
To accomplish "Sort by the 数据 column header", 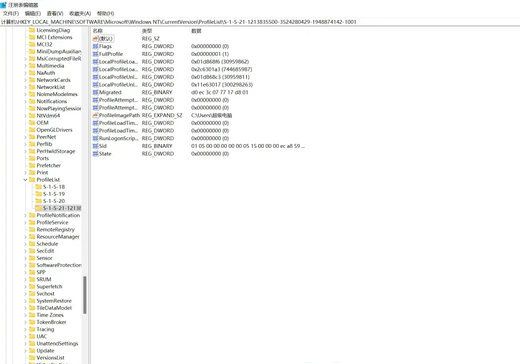I will click(x=196, y=31).
